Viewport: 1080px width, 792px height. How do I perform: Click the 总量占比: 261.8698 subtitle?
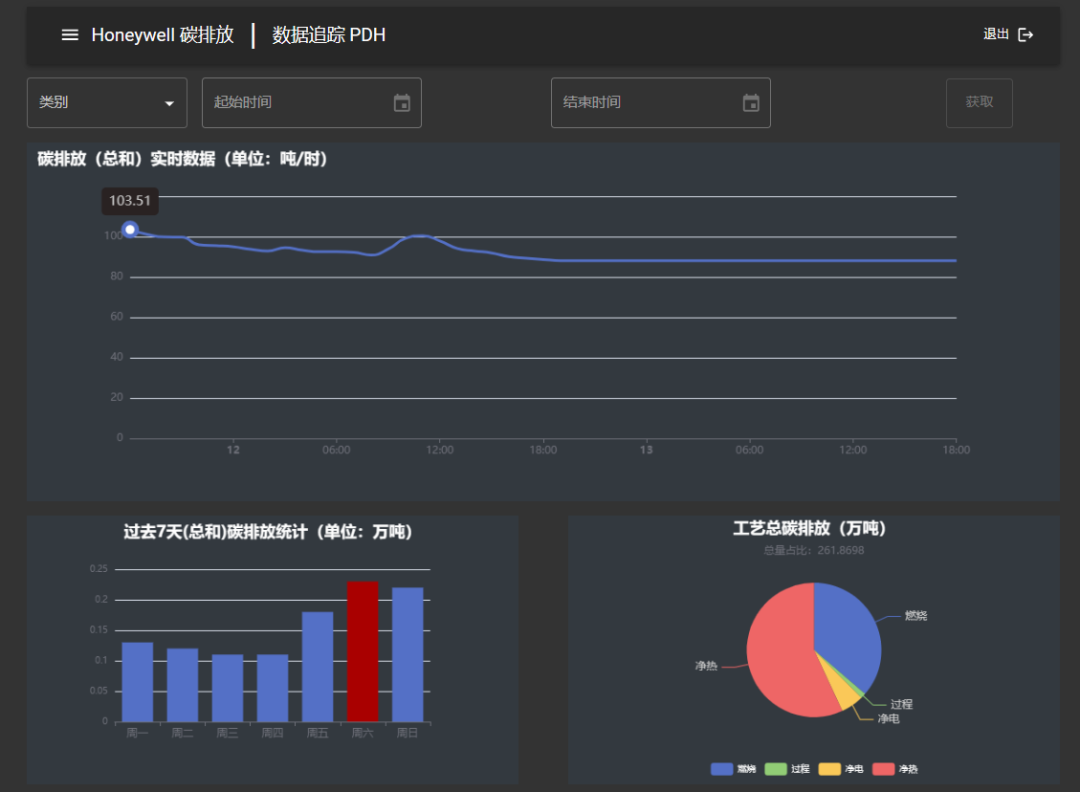[x=813, y=550]
